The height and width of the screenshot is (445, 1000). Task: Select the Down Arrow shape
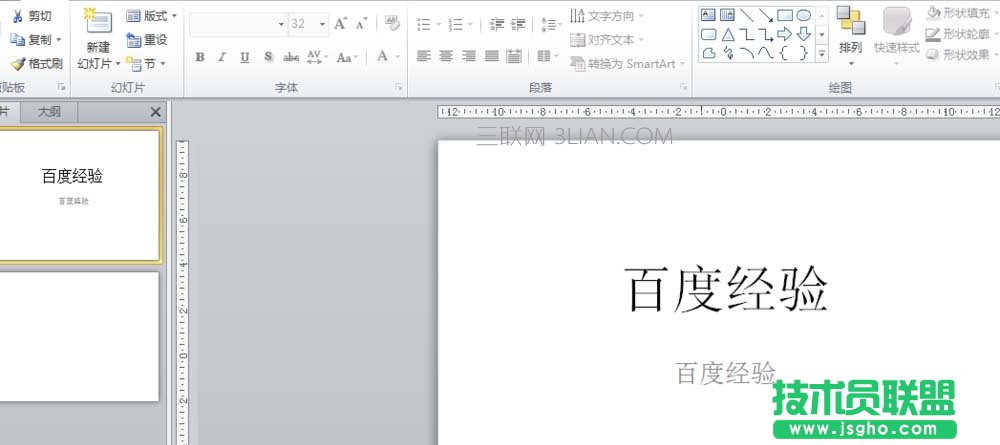(x=804, y=34)
